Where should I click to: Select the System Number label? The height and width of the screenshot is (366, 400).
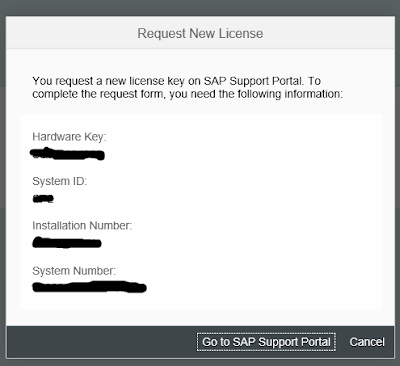click(74, 271)
